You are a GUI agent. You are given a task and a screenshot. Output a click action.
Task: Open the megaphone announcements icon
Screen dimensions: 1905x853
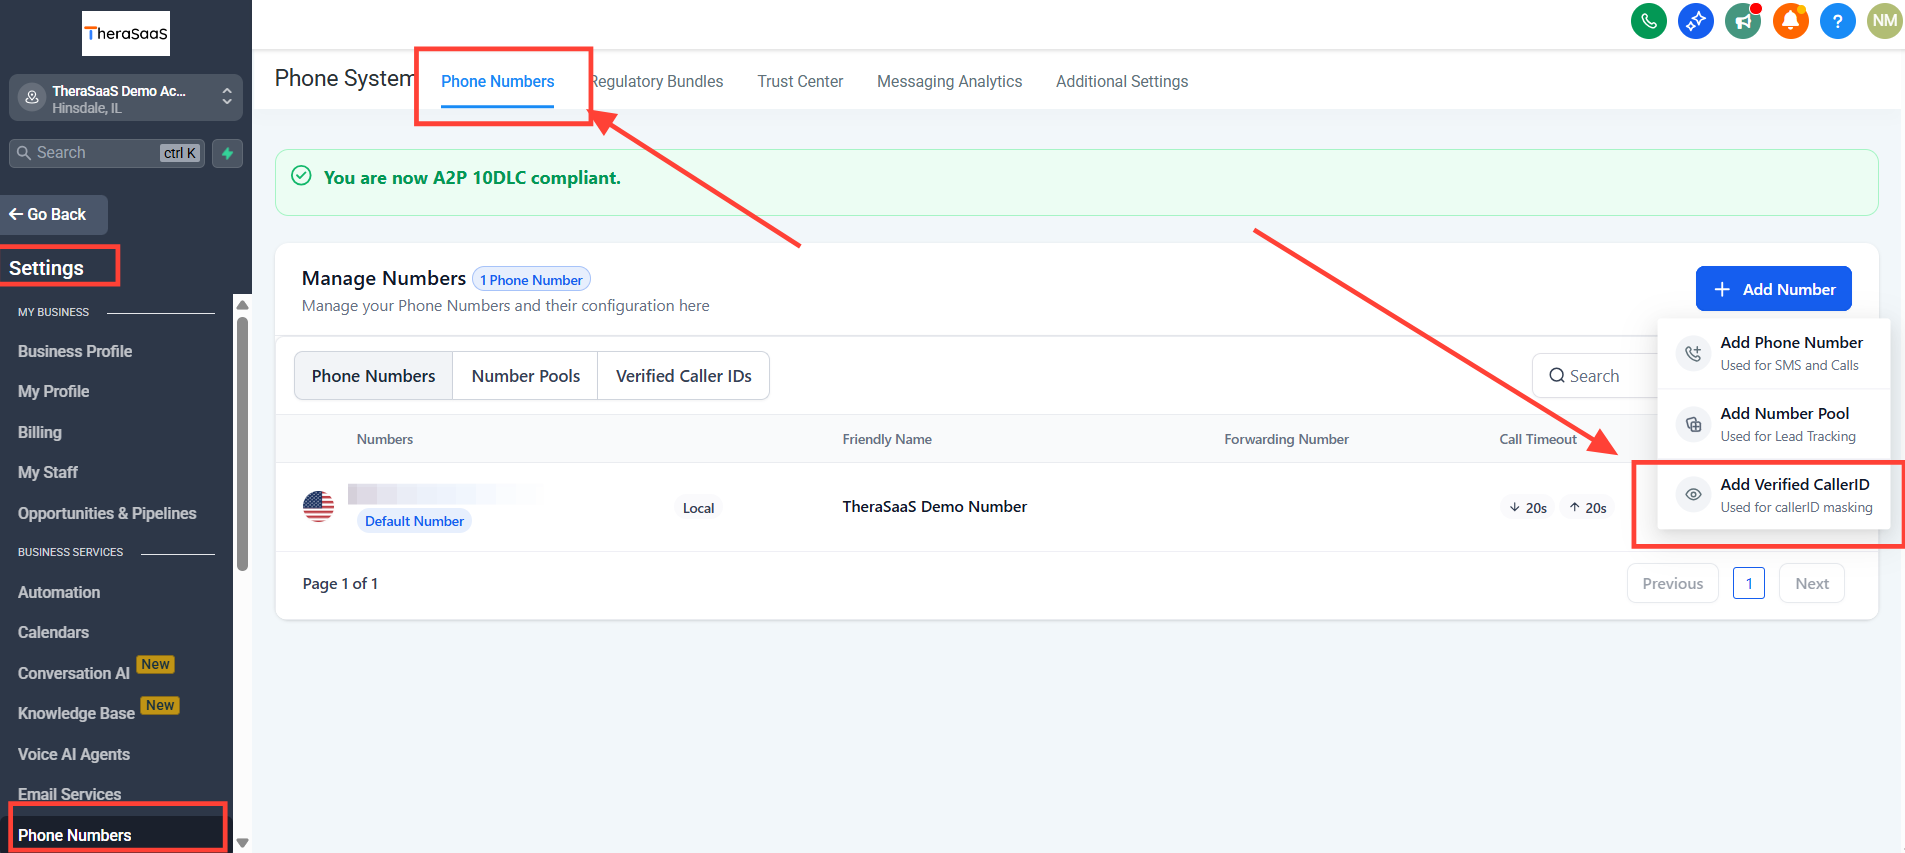[1743, 20]
